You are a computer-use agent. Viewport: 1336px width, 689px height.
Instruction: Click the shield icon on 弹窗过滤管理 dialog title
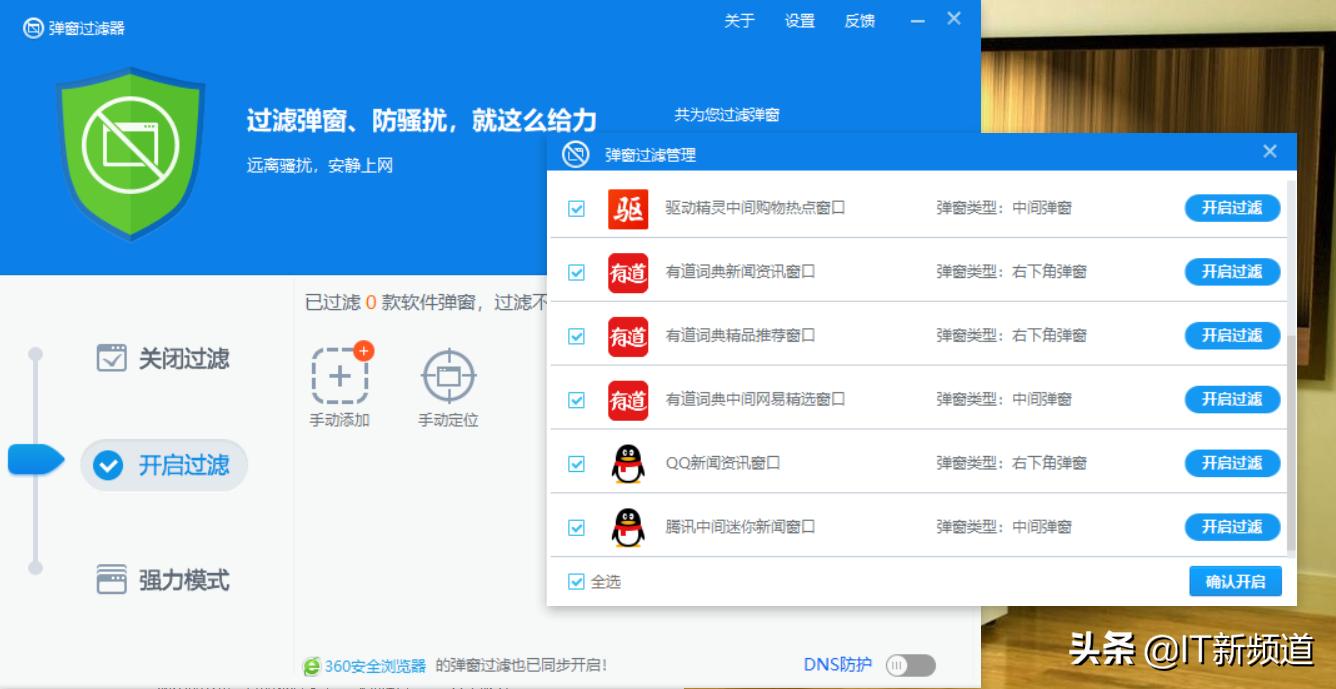coord(572,151)
